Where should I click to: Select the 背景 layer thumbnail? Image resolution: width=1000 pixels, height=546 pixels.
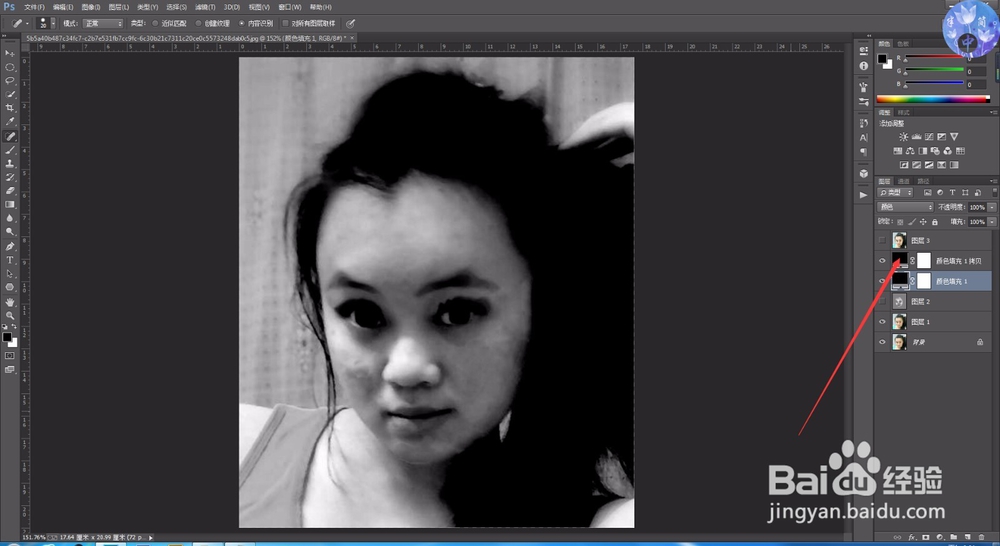(x=899, y=343)
